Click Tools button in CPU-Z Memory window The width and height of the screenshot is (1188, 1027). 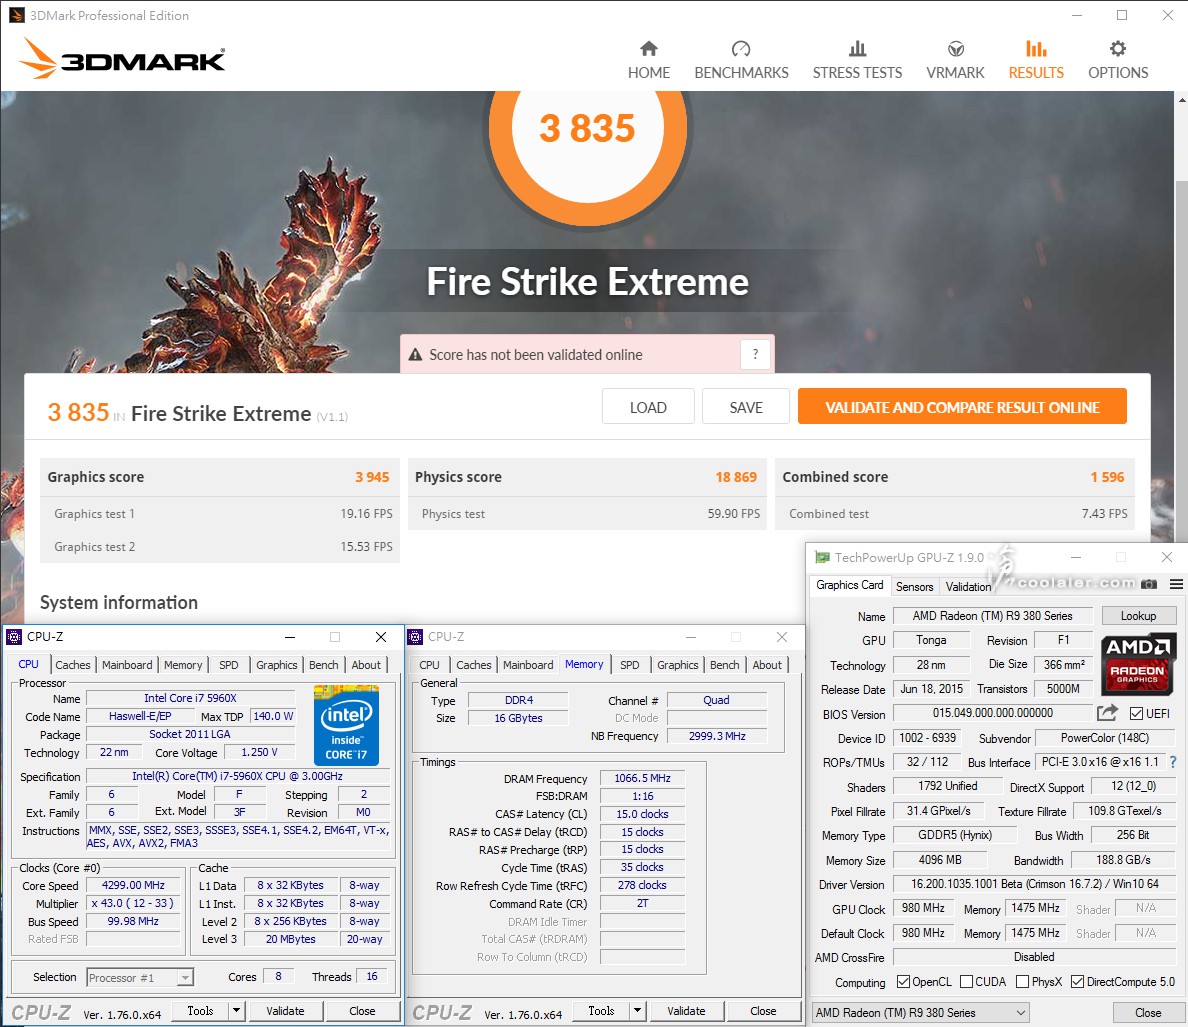coord(601,1010)
